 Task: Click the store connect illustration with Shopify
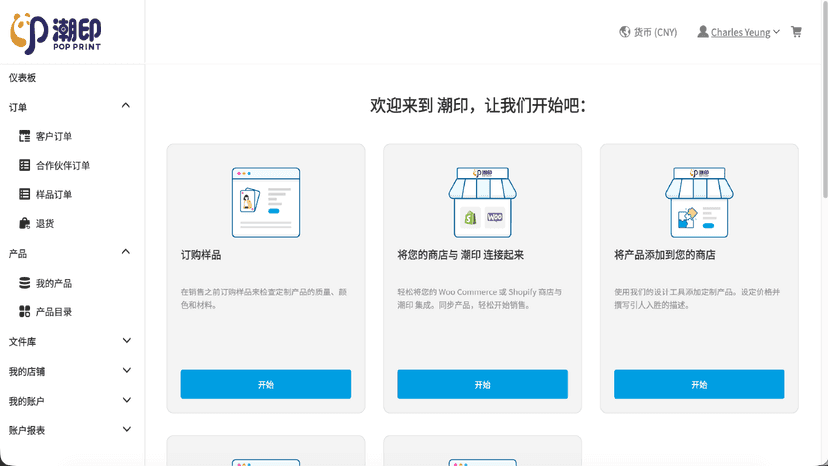pos(483,202)
